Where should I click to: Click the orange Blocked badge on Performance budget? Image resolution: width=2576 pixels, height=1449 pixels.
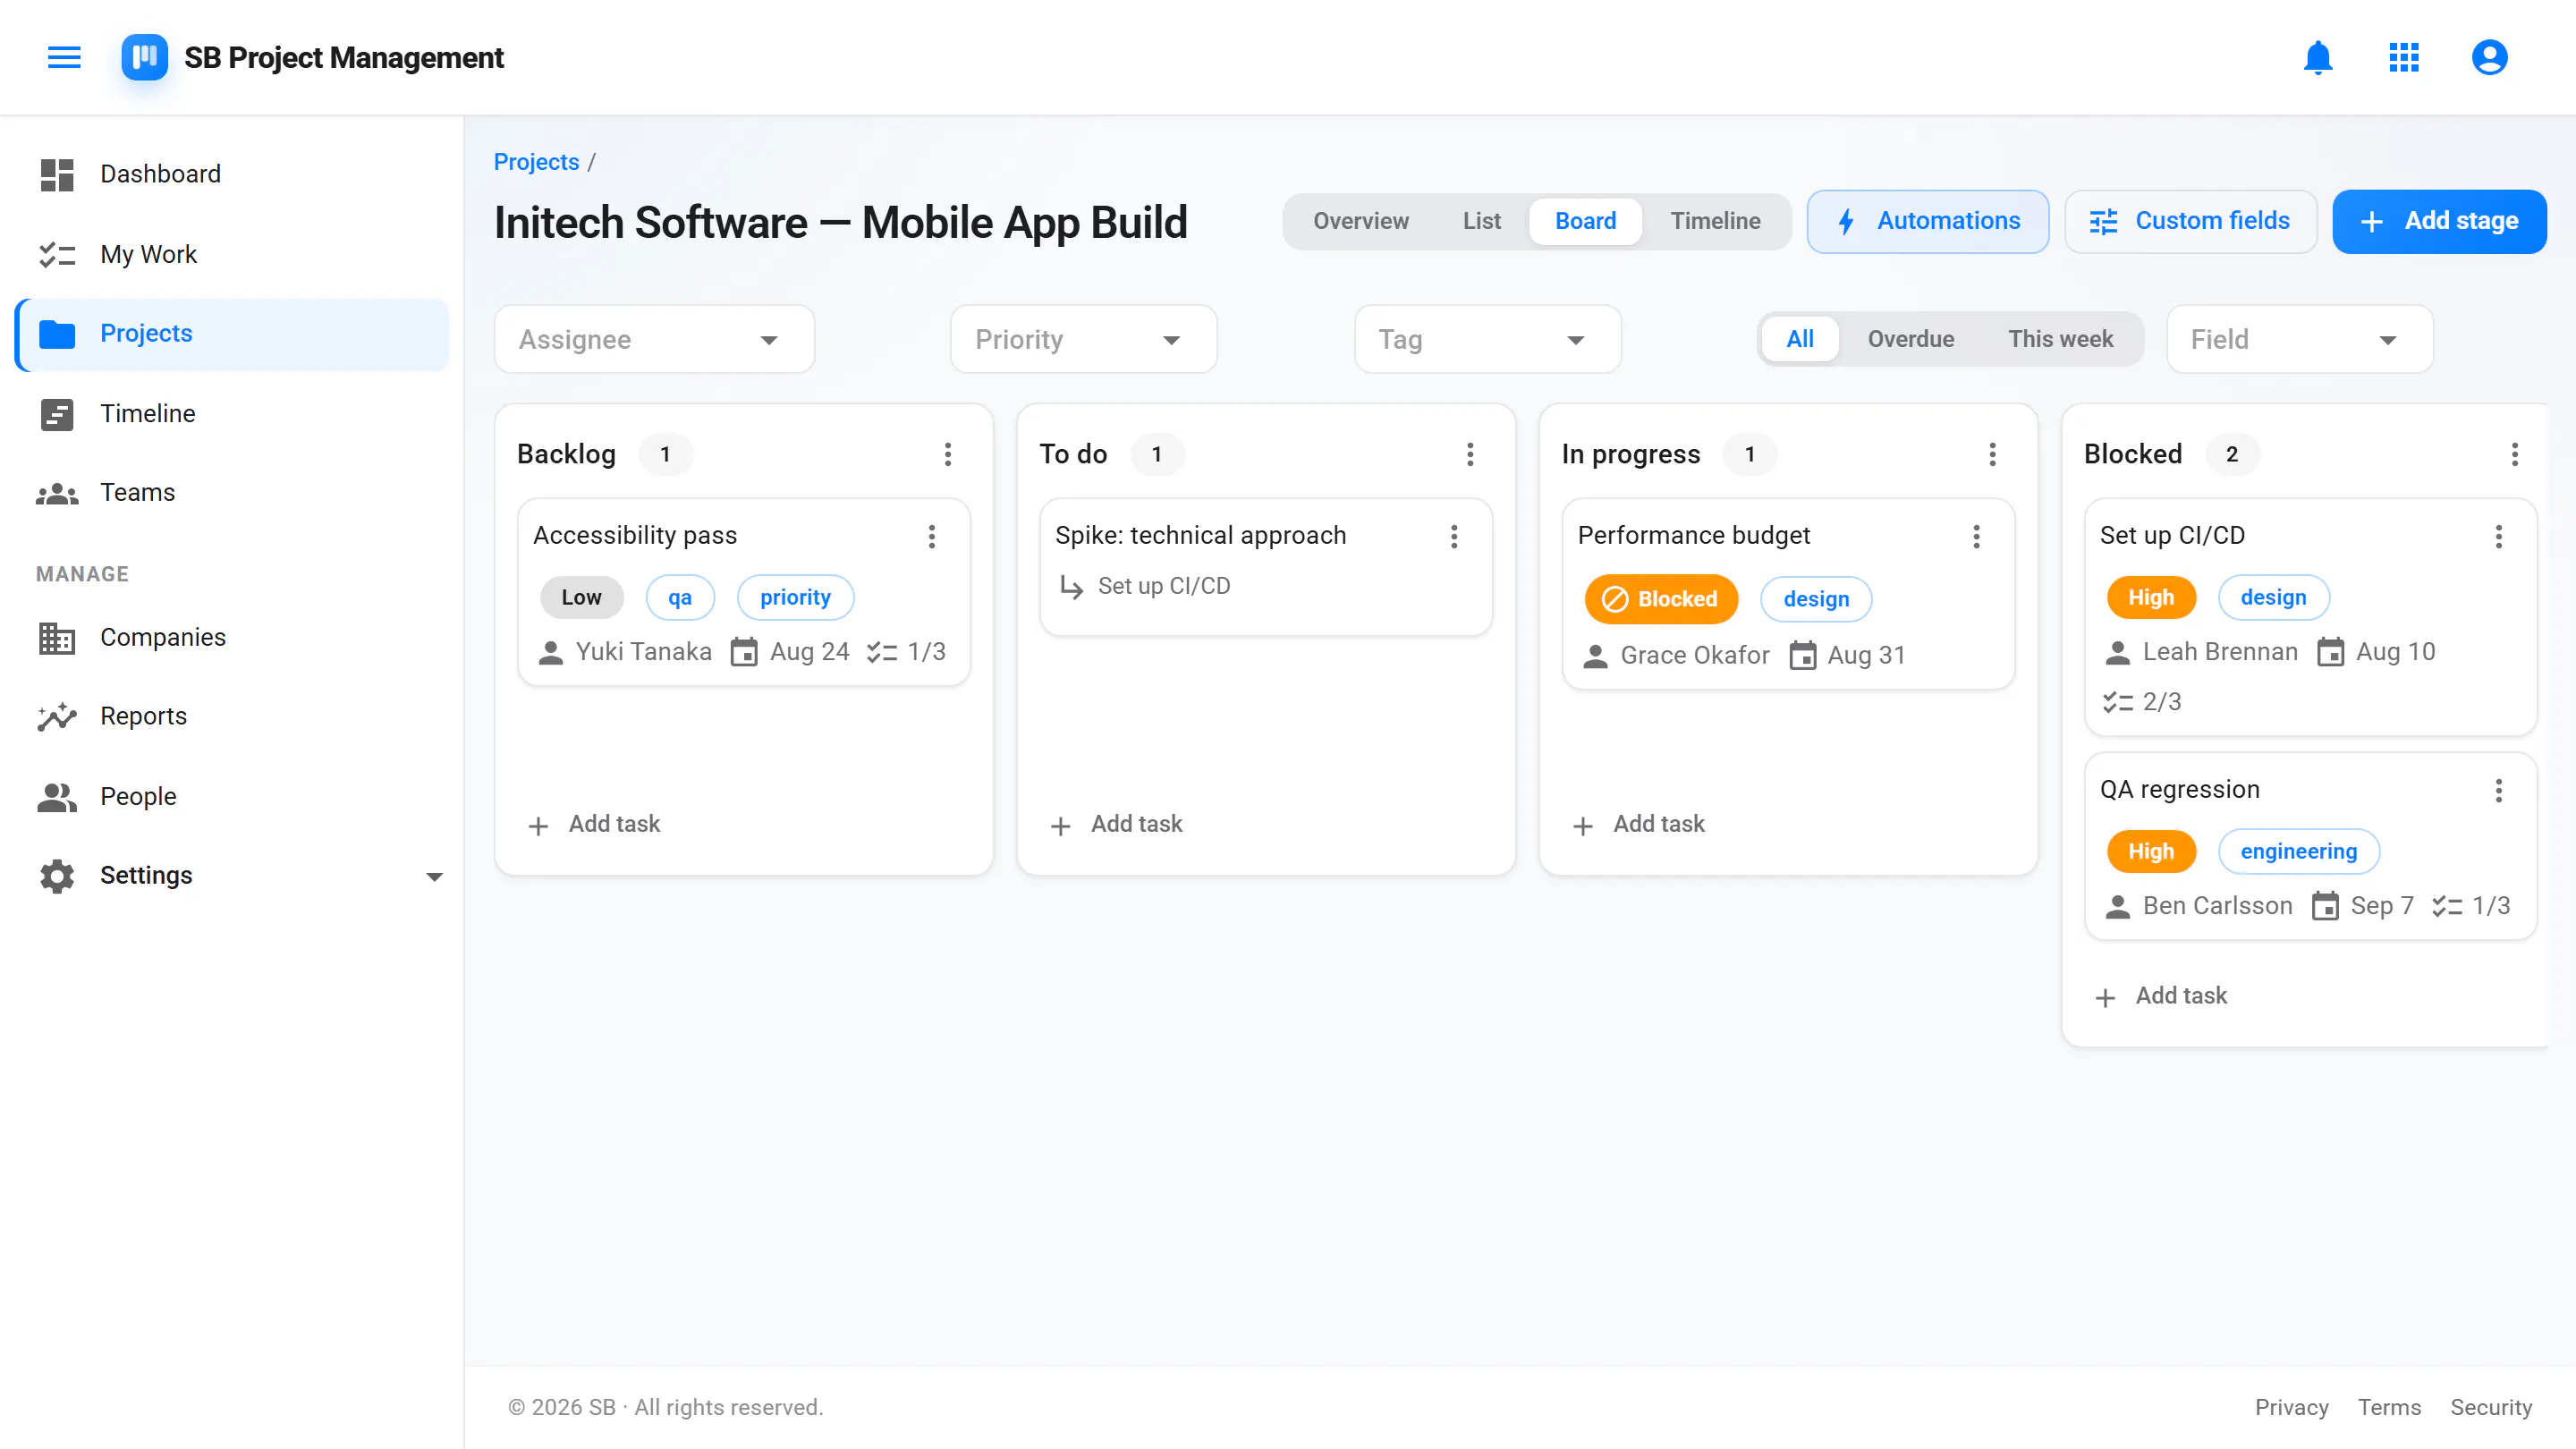tap(1661, 599)
